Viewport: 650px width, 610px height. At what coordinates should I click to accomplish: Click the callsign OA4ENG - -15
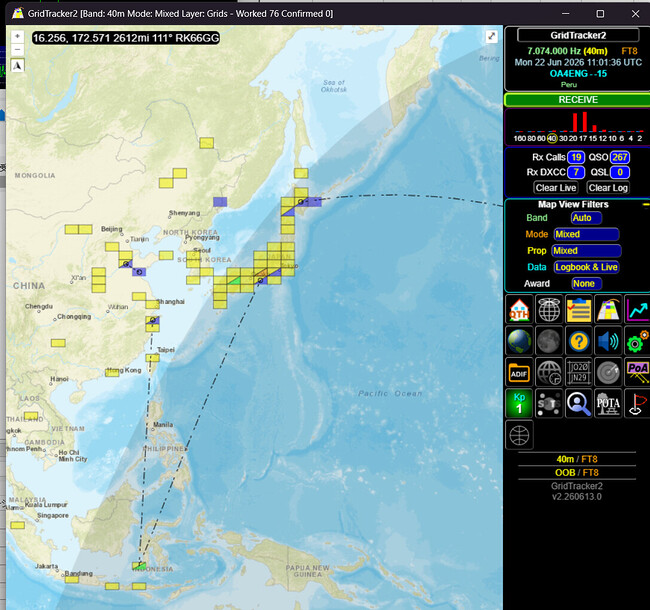(578, 74)
